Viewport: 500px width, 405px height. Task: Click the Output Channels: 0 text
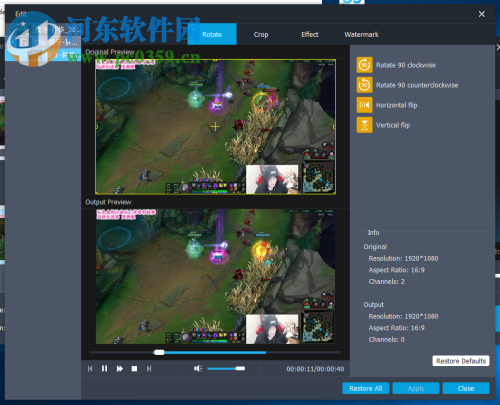[x=386, y=339]
